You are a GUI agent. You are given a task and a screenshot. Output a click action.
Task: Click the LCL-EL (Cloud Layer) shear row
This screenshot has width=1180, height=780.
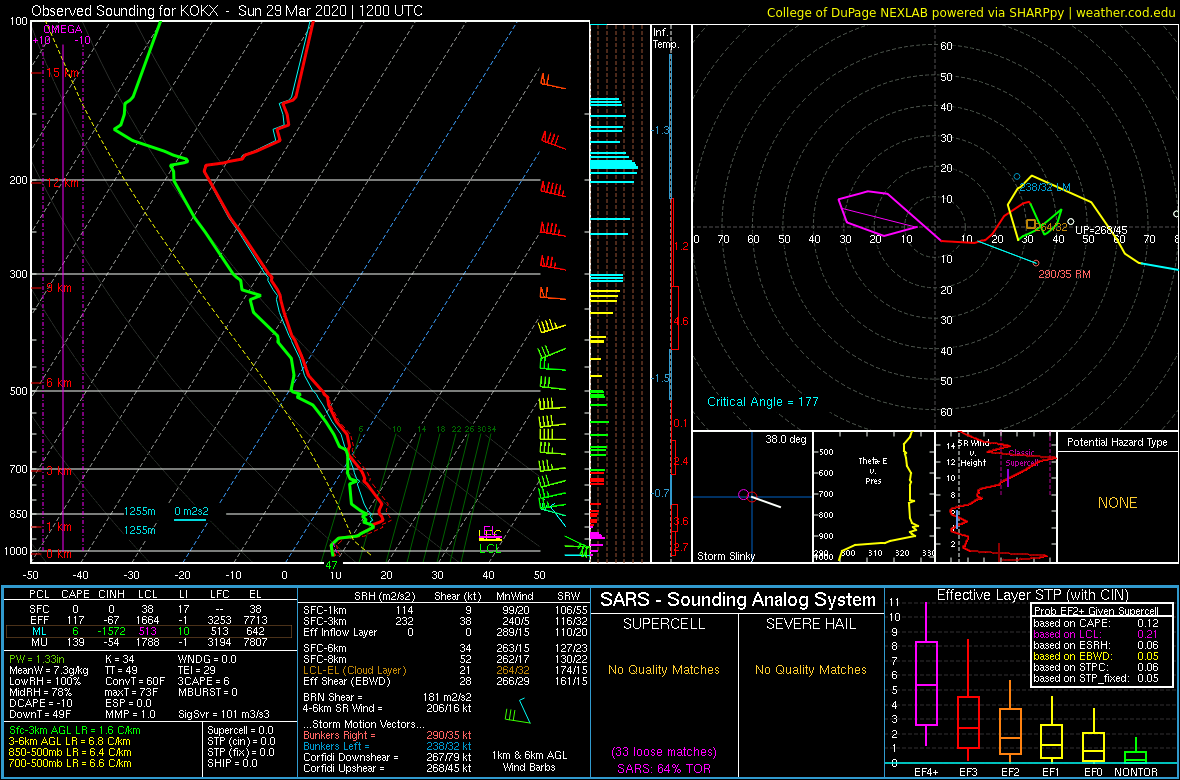tap(447, 670)
